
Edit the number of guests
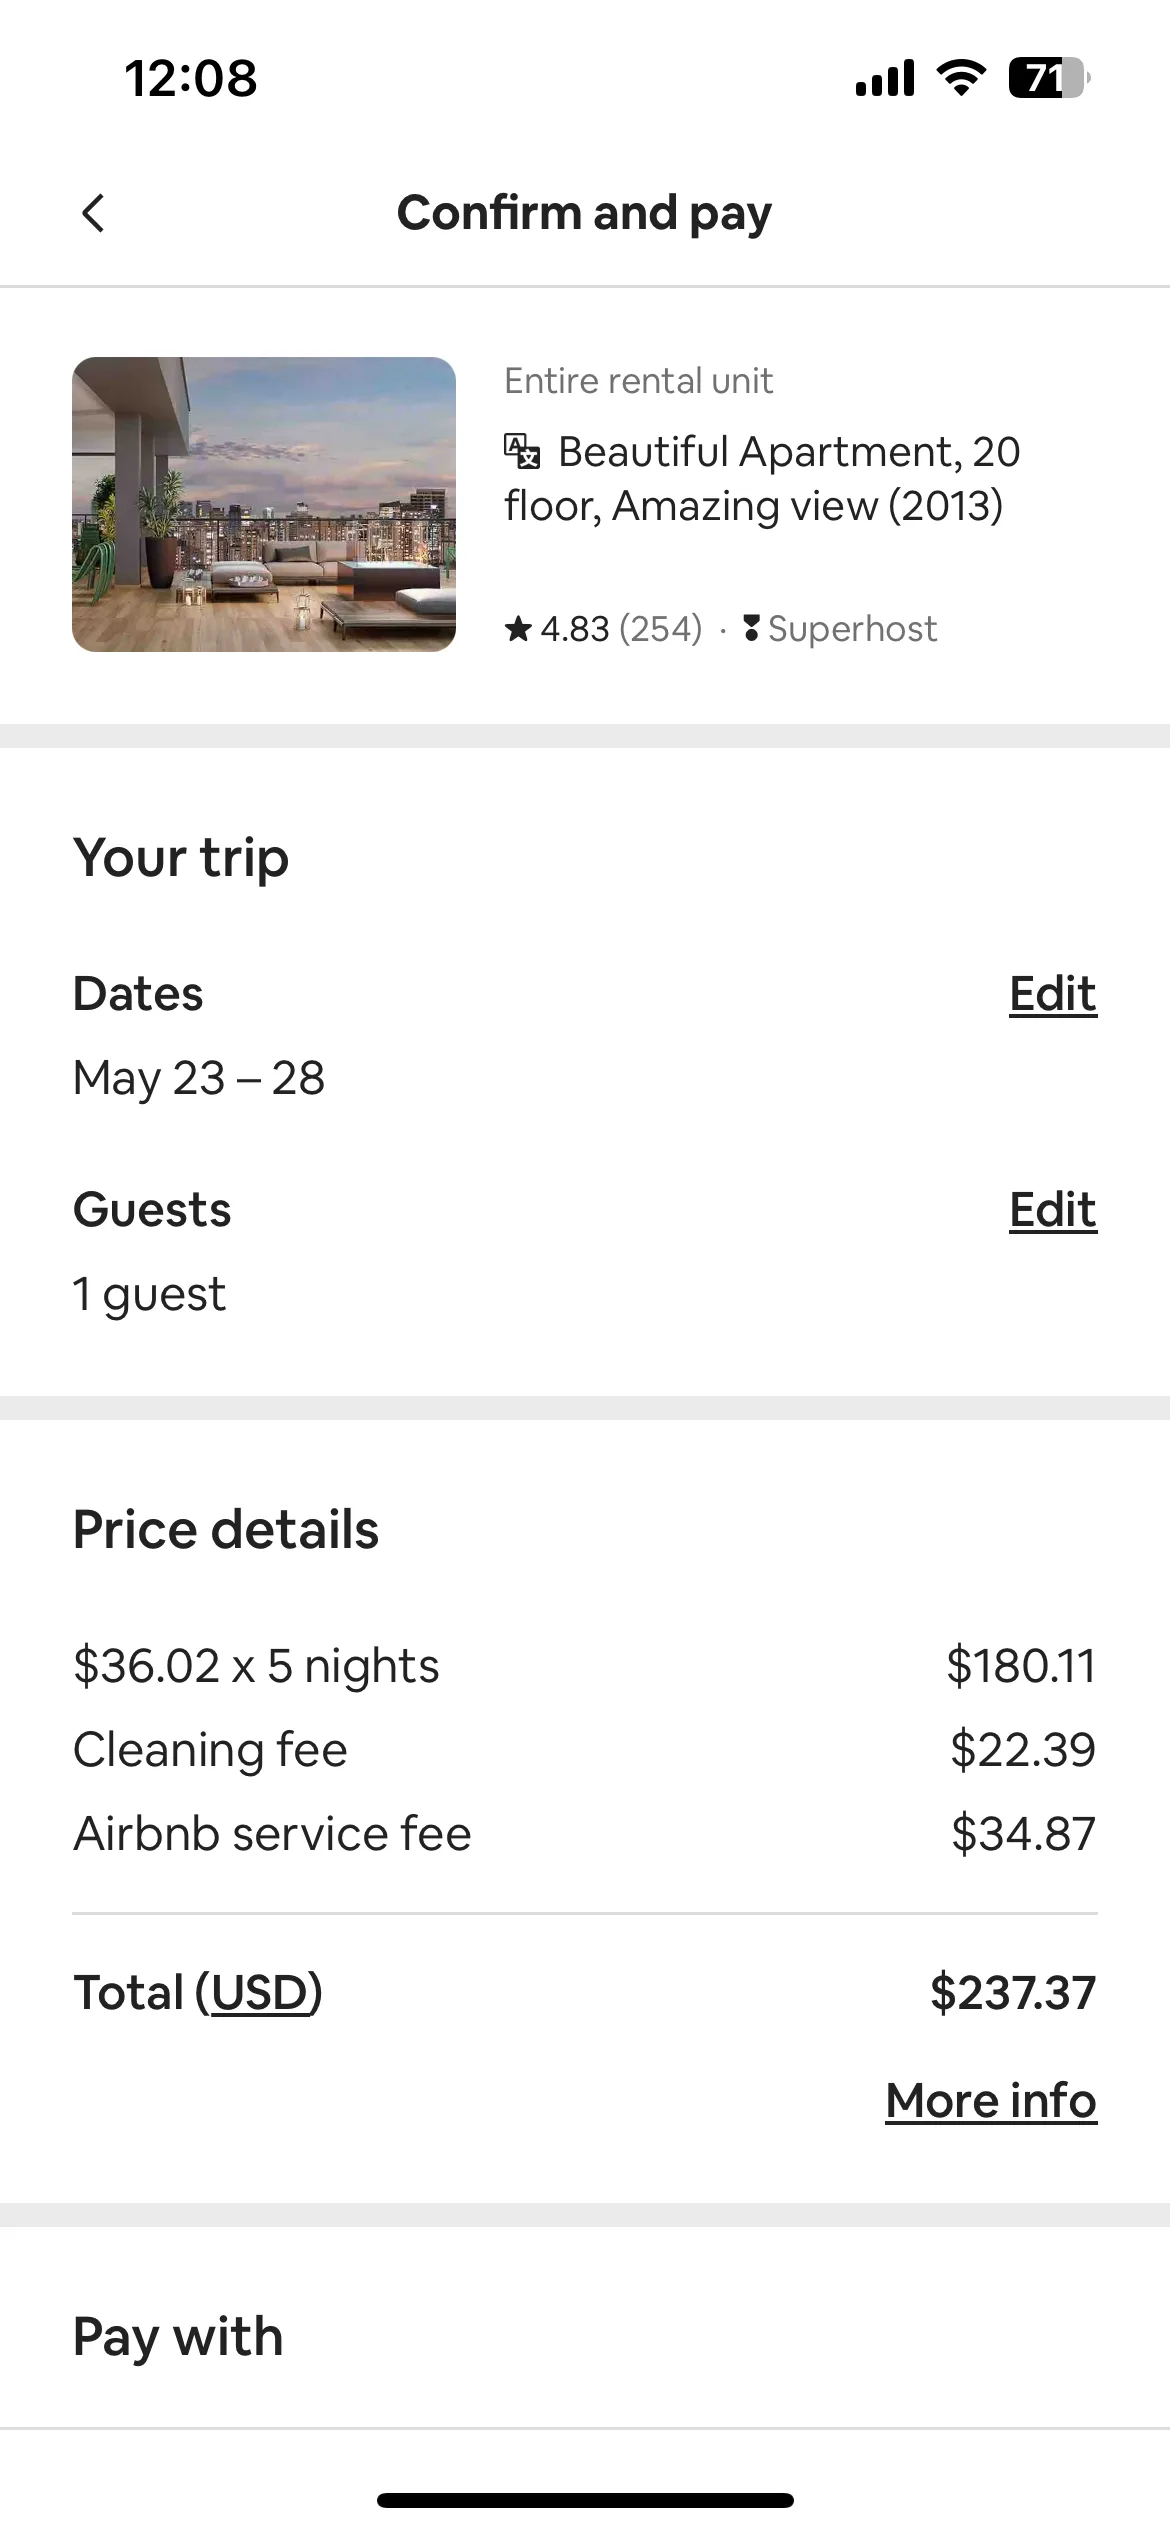[x=1053, y=1210]
